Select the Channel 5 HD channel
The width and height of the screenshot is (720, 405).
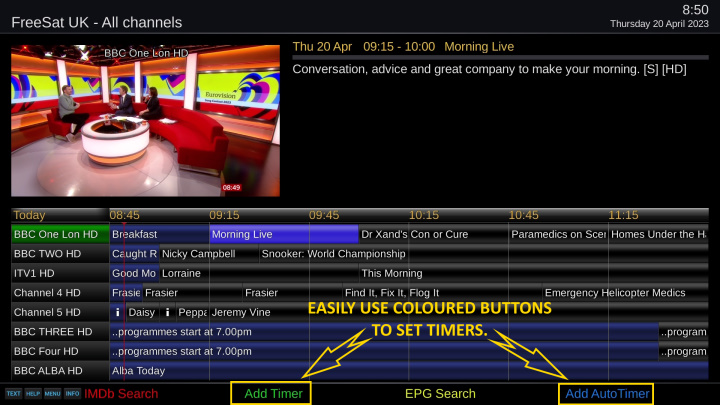coord(60,312)
